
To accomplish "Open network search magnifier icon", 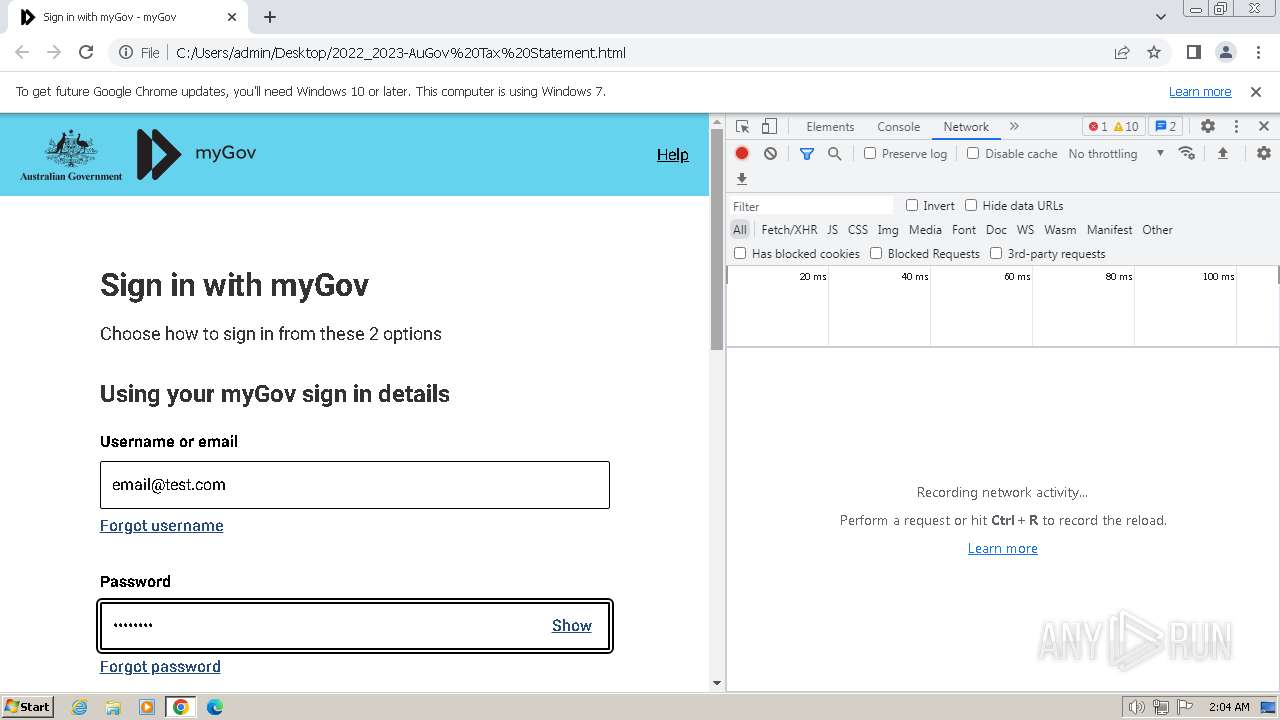I will pyautogui.click(x=834, y=153).
